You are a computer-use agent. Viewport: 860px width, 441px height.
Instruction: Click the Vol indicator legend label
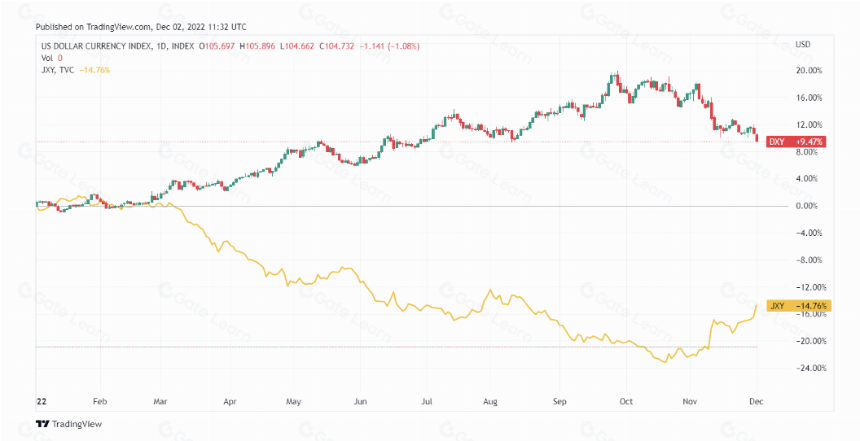click(47, 58)
